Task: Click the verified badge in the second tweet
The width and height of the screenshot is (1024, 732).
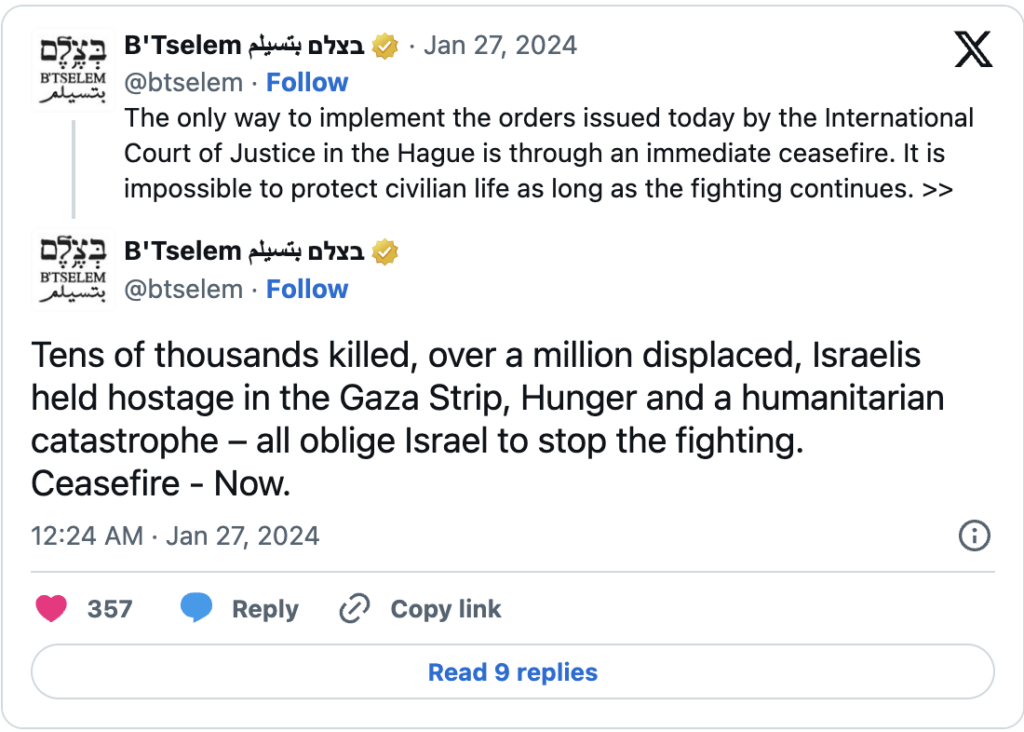Action: [x=386, y=252]
